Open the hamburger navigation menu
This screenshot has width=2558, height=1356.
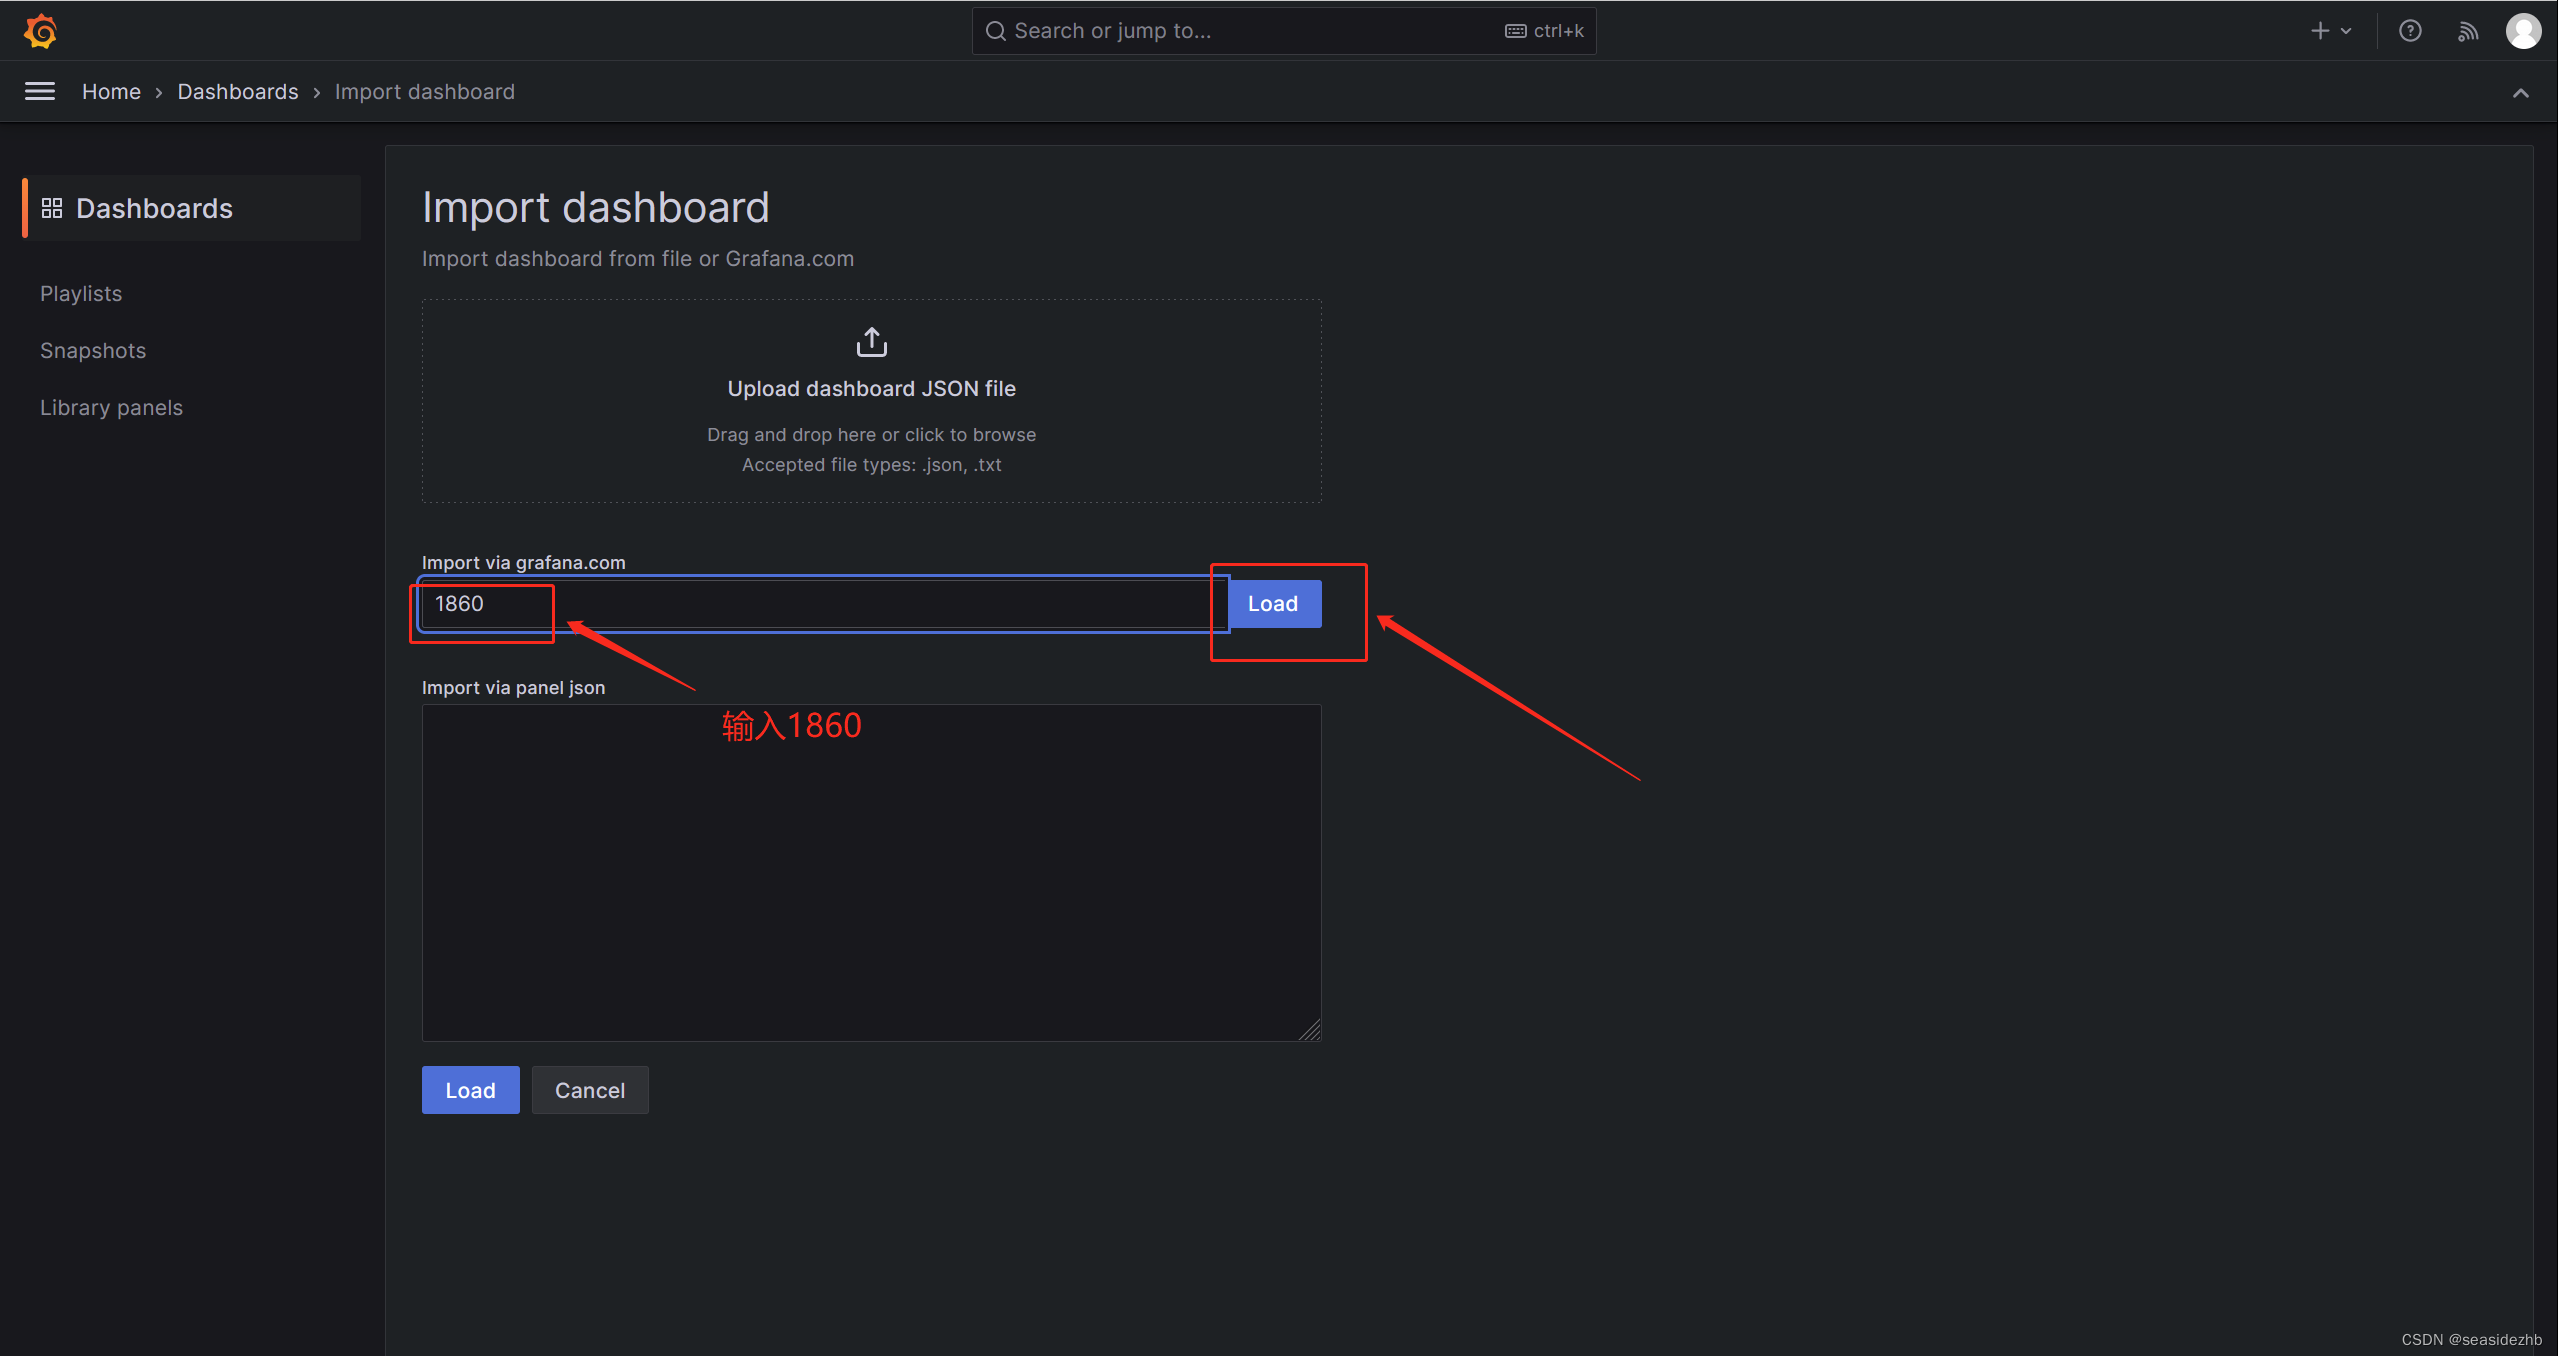40,91
